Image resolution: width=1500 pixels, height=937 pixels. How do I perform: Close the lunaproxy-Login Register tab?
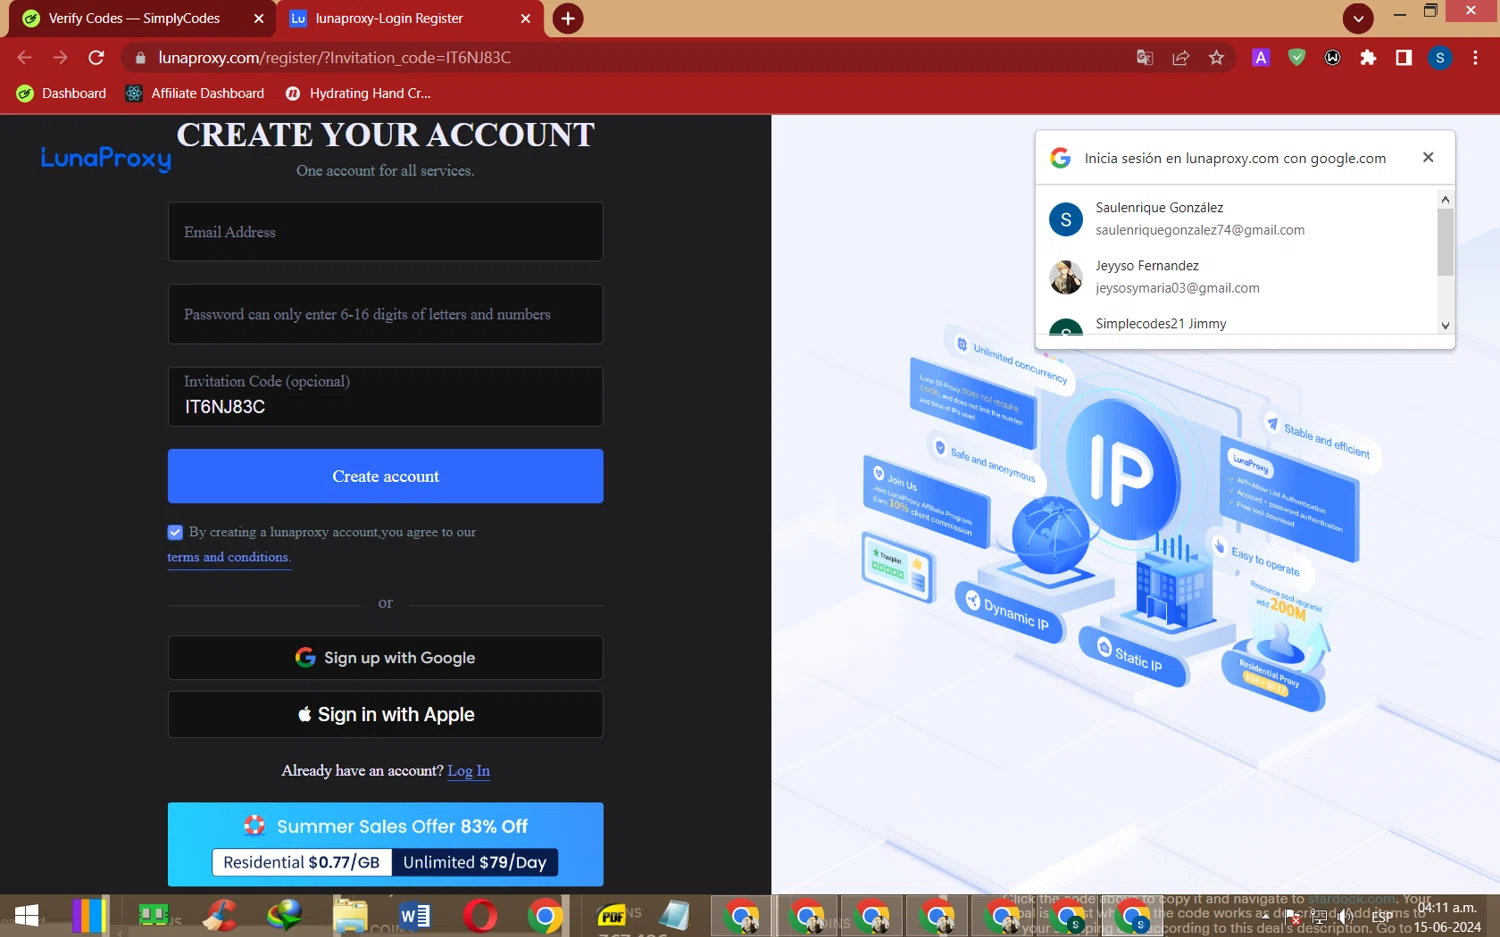point(526,18)
